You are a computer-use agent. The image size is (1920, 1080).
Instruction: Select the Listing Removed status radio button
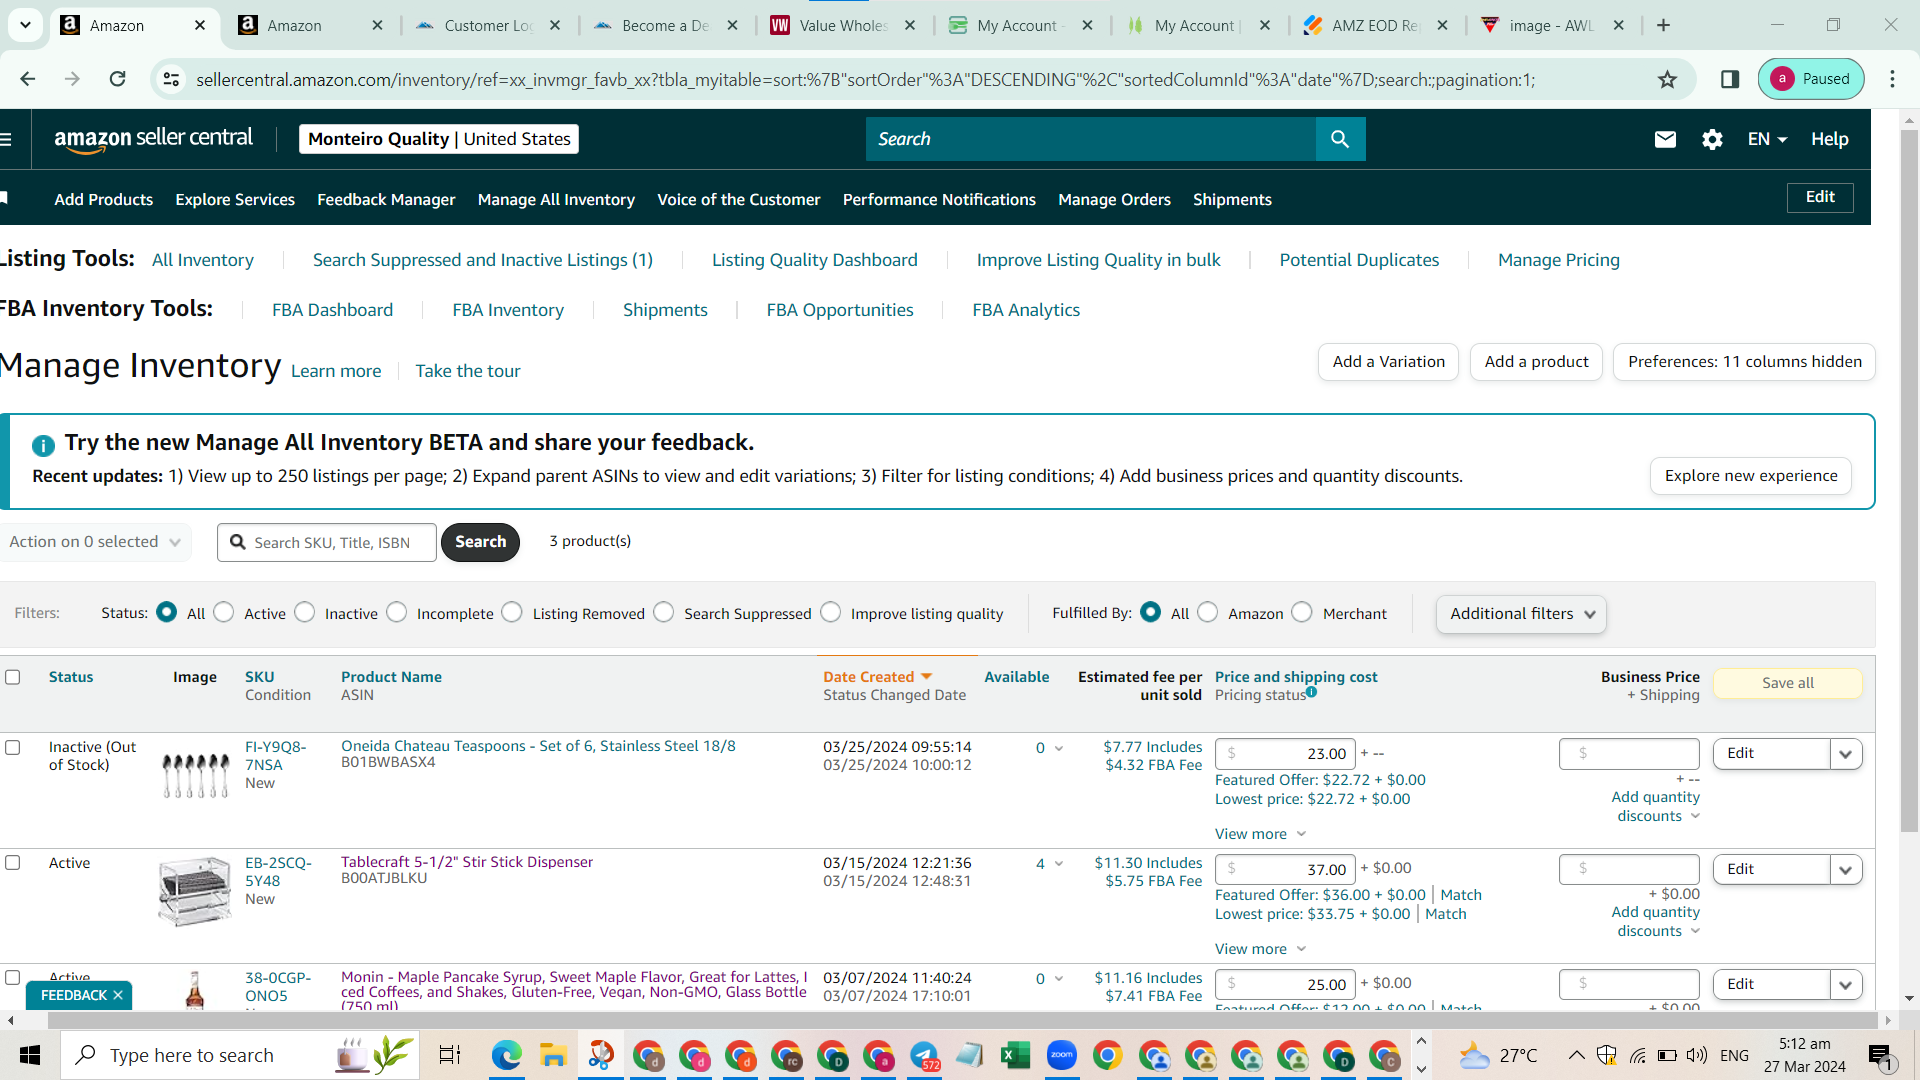pyautogui.click(x=512, y=612)
